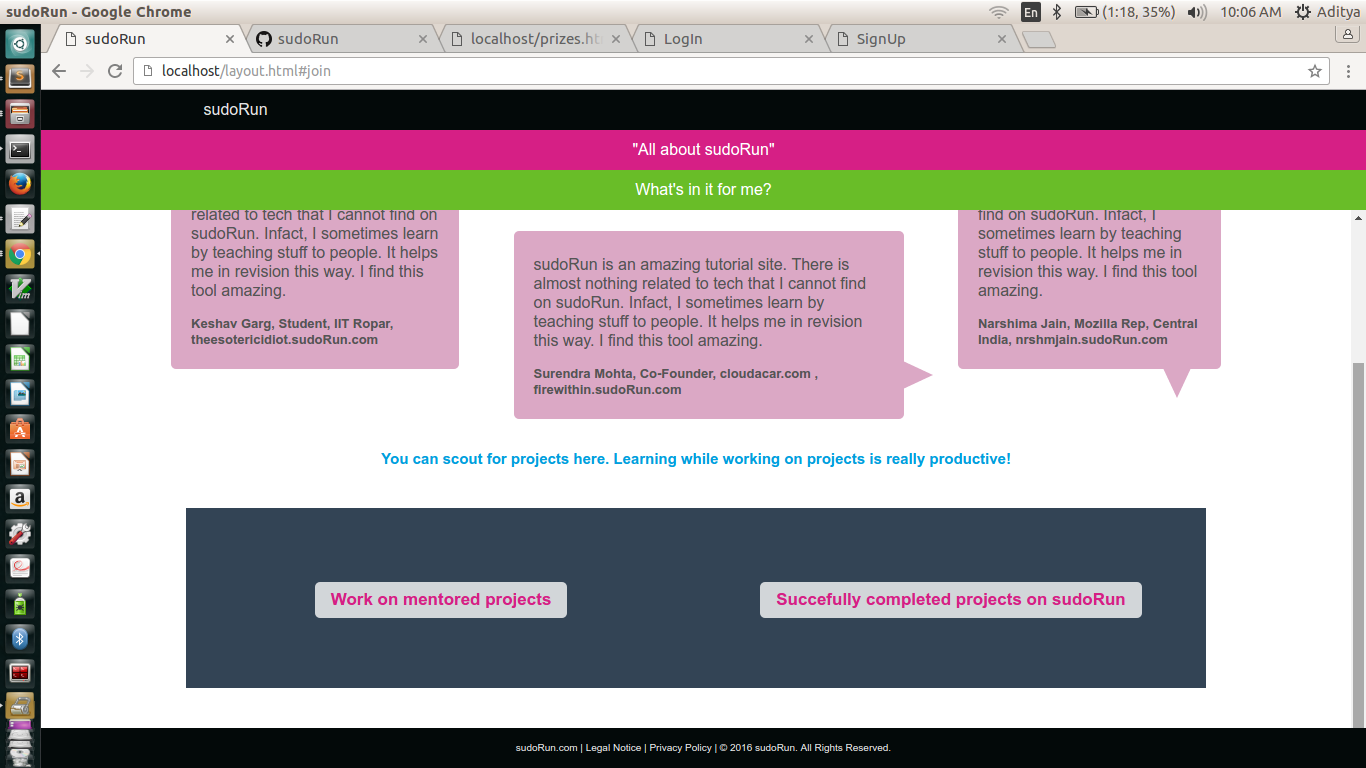Close the GitHub sudoRun tab
This screenshot has height=768, width=1366.
pos(423,39)
